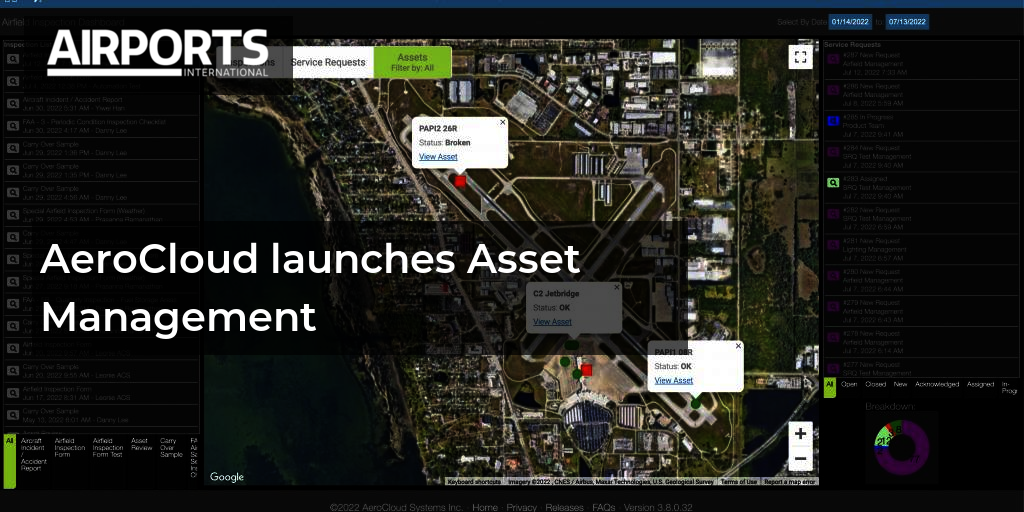This screenshot has height=512, width=1024.
Task: Close the PAPI2 26R popup
Action: (x=502, y=123)
